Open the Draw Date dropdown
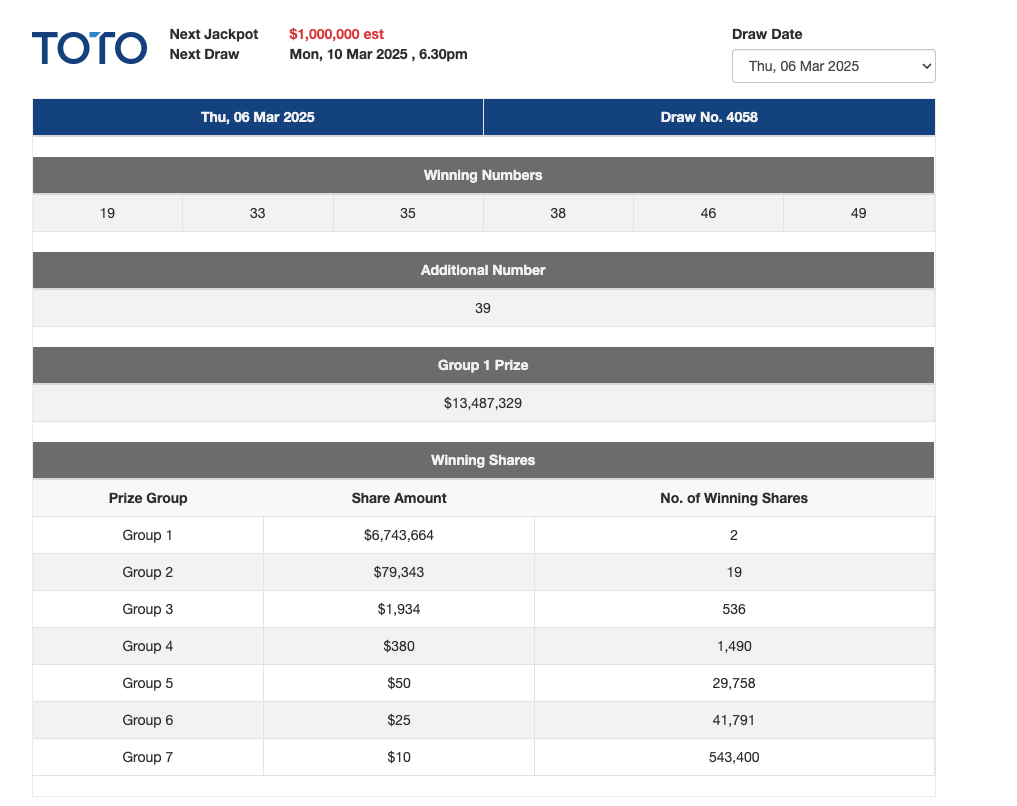Image resolution: width=1017 pixels, height=806 pixels. [833, 66]
